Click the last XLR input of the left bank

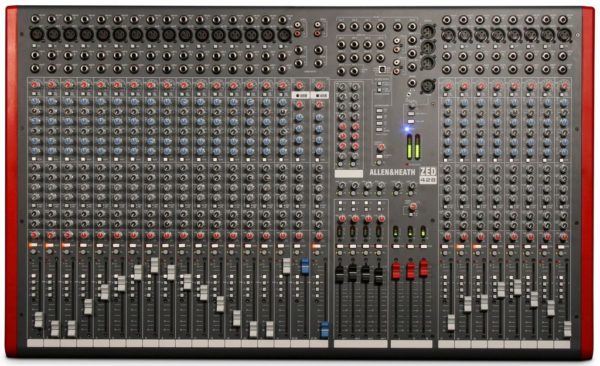[284, 35]
